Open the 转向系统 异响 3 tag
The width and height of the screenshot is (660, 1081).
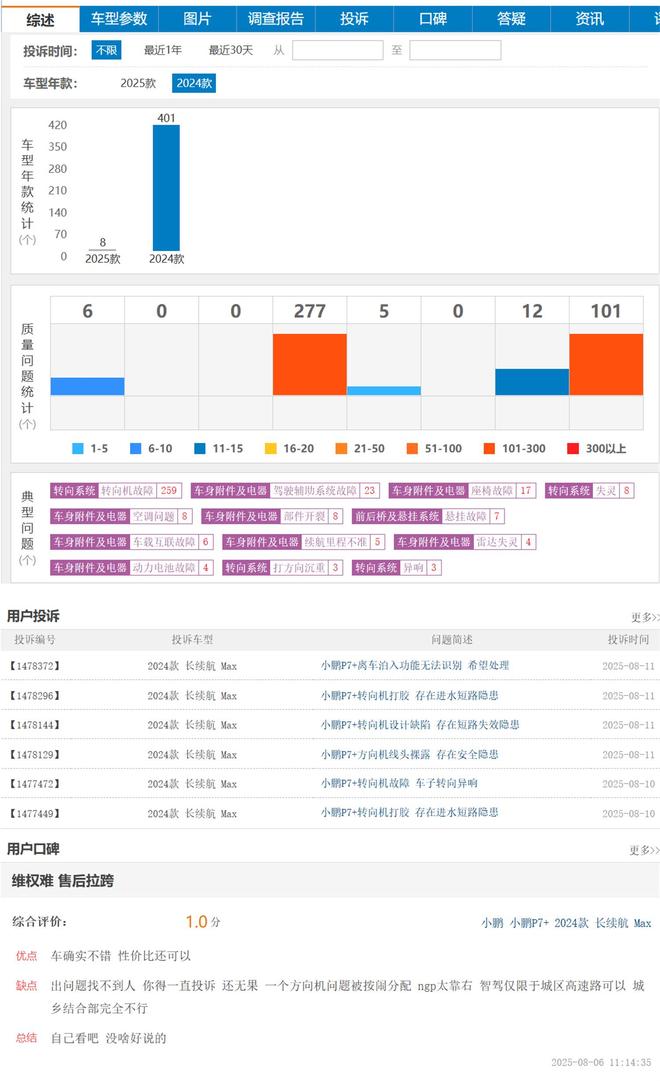[397, 568]
